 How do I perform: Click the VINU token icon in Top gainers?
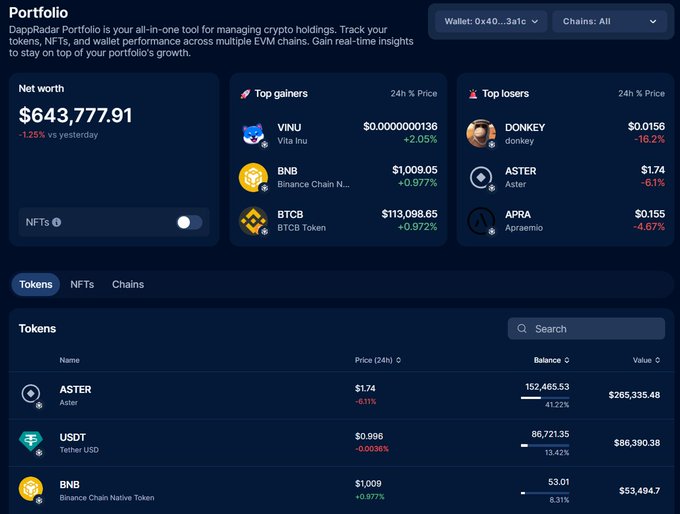pyautogui.click(x=253, y=134)
